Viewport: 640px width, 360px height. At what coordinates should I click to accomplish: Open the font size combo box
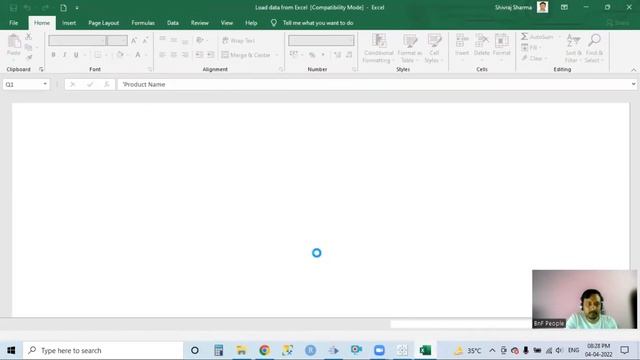(117, 40)
